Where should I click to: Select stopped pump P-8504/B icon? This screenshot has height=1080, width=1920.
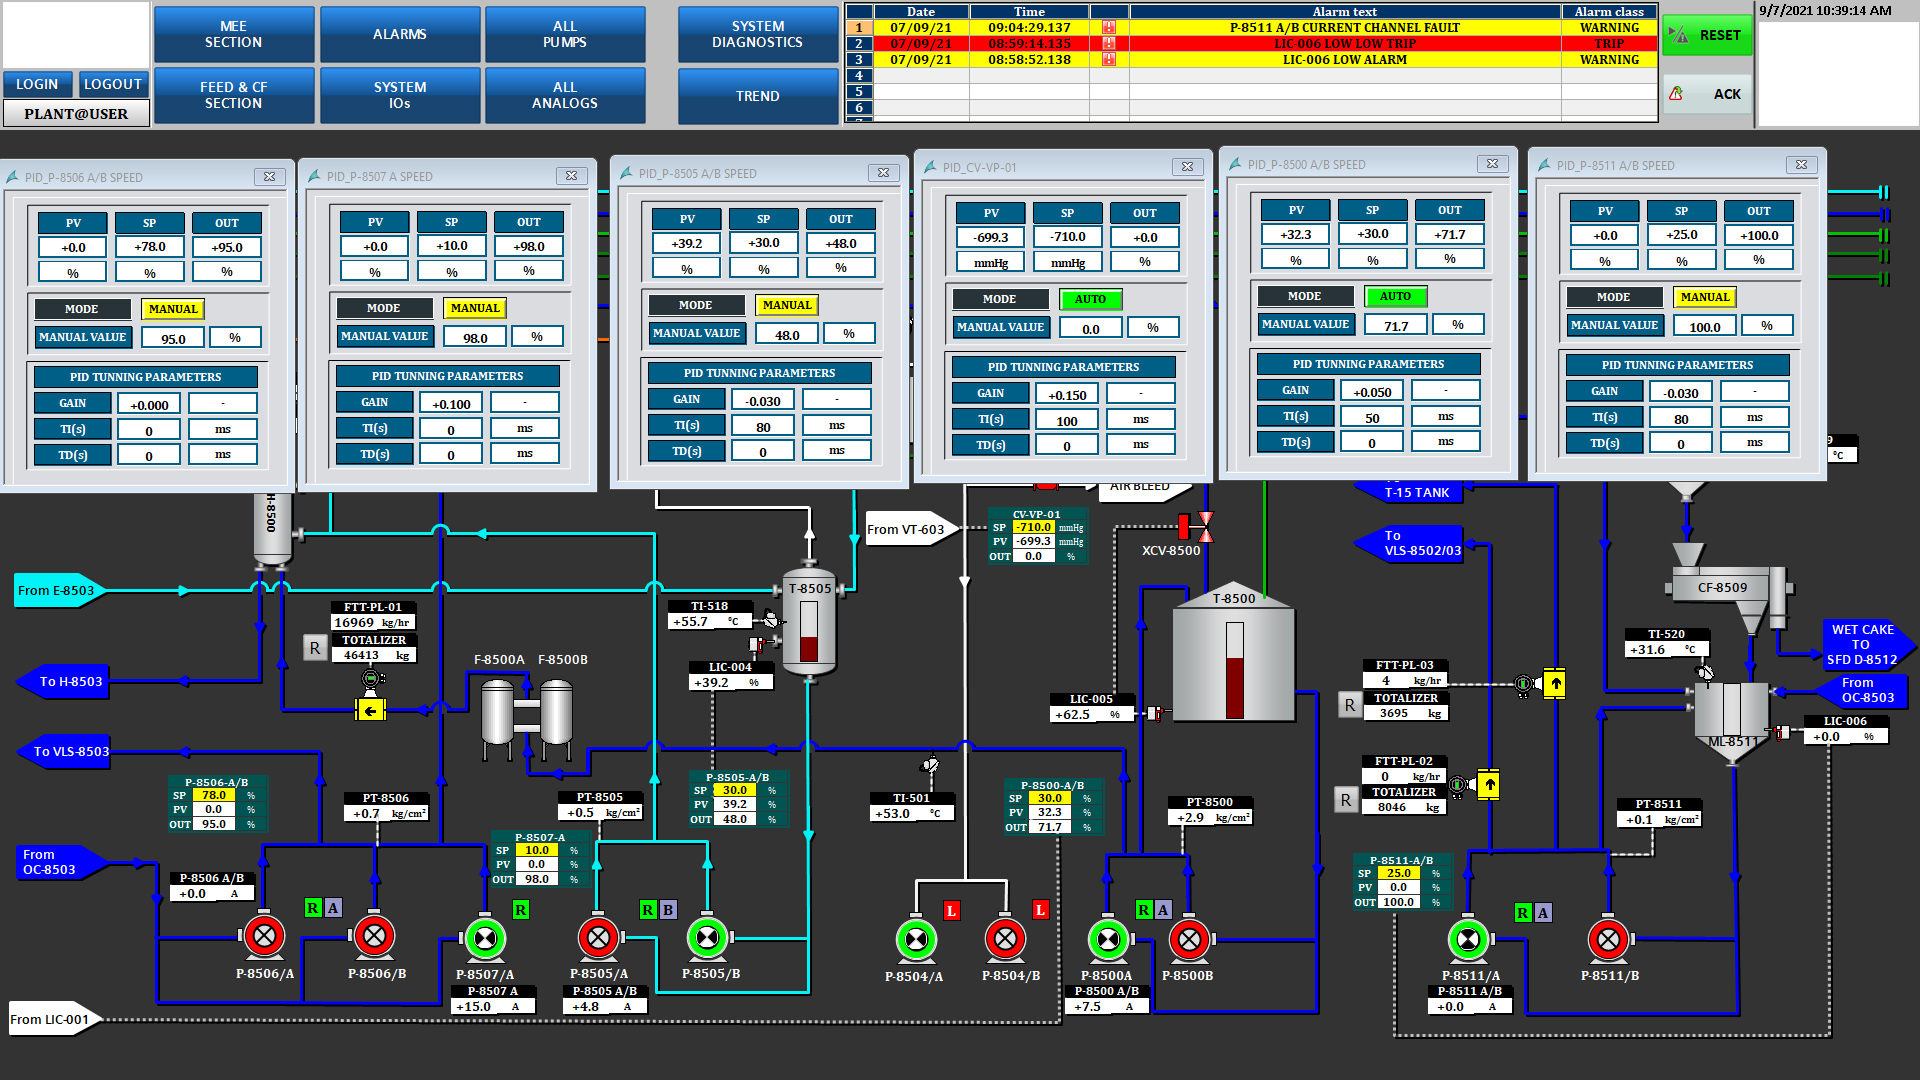[x=1005, y=939]
